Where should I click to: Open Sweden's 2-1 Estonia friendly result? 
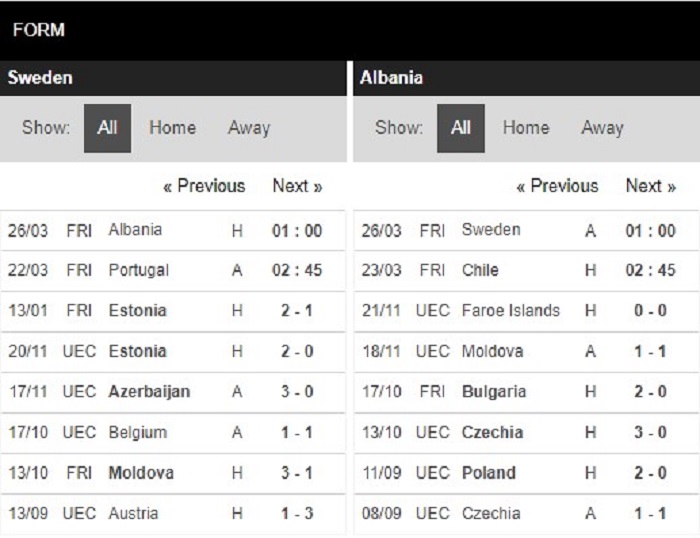173,311
